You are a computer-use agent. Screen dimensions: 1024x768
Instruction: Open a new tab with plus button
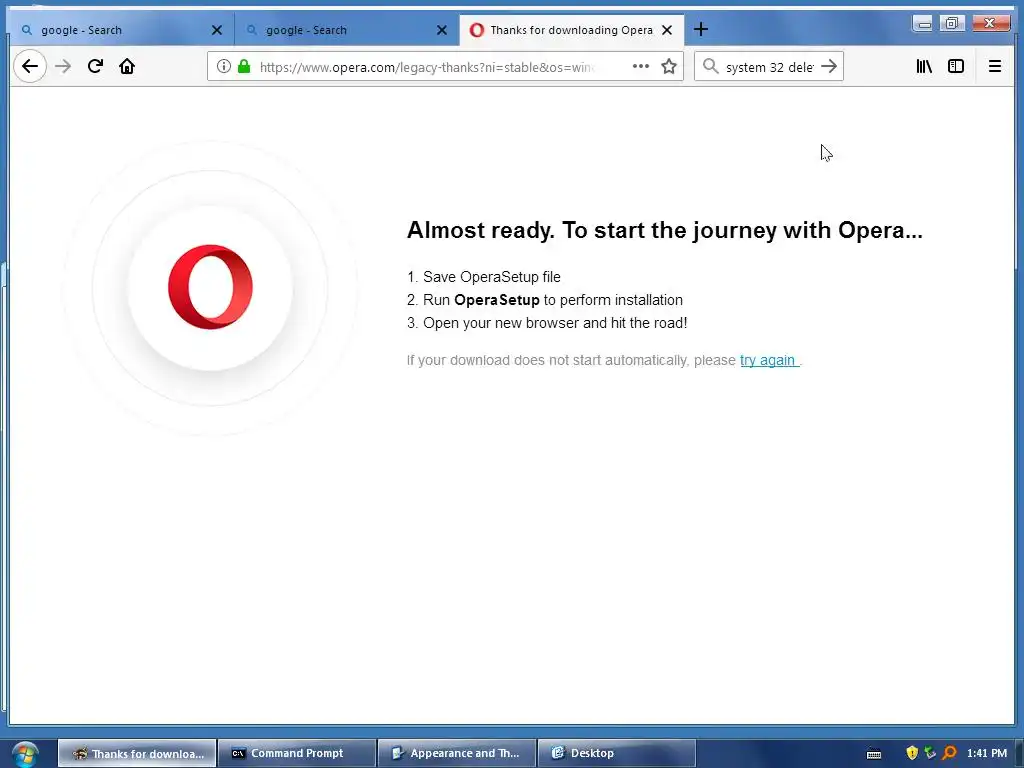point(701,29)
